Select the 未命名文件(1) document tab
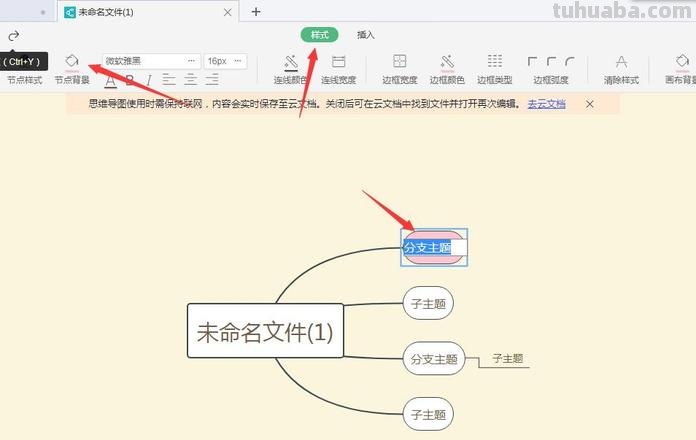 click(148, 12)
